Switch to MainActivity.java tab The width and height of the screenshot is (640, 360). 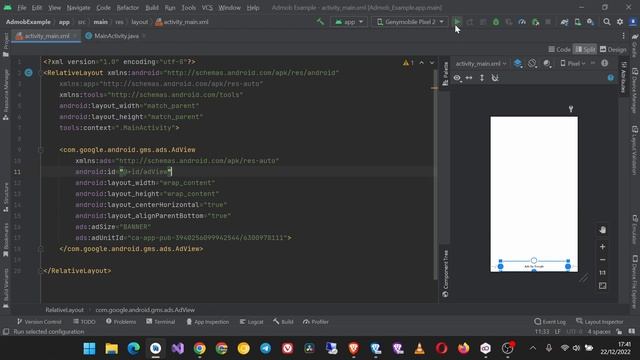pyautogui.click(x=116, y=36)
